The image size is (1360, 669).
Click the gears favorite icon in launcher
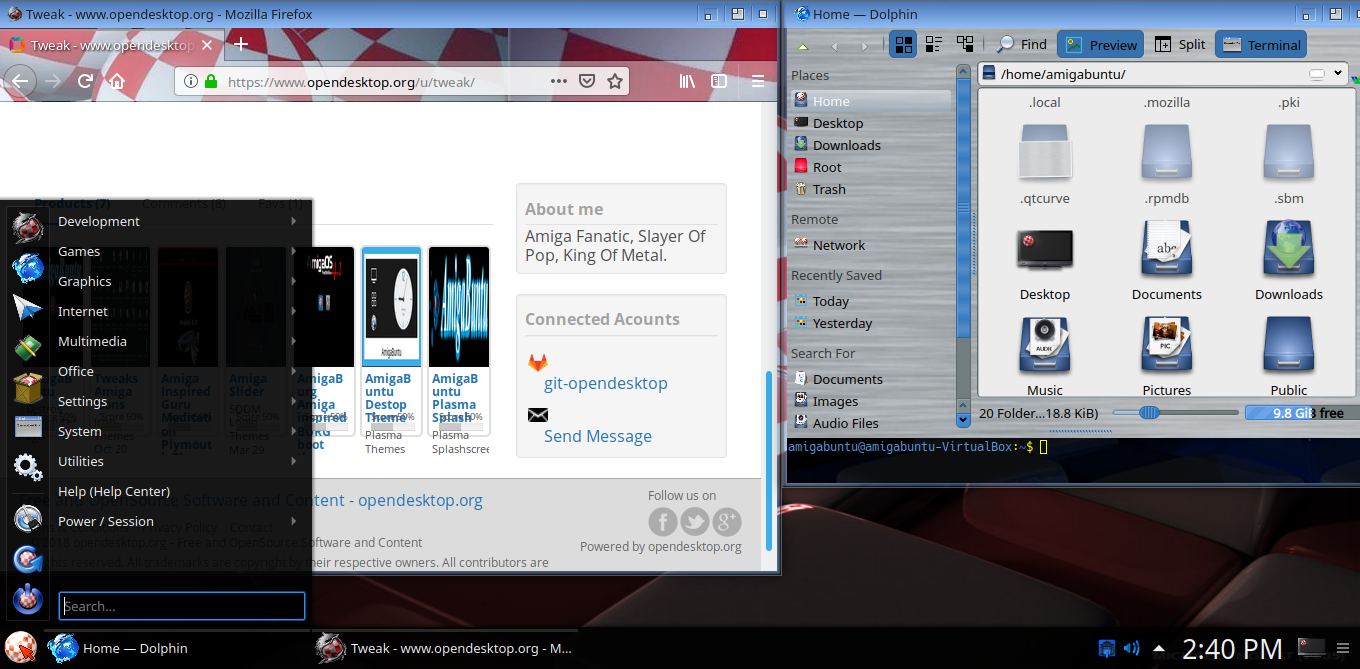(x=27, y=465)
